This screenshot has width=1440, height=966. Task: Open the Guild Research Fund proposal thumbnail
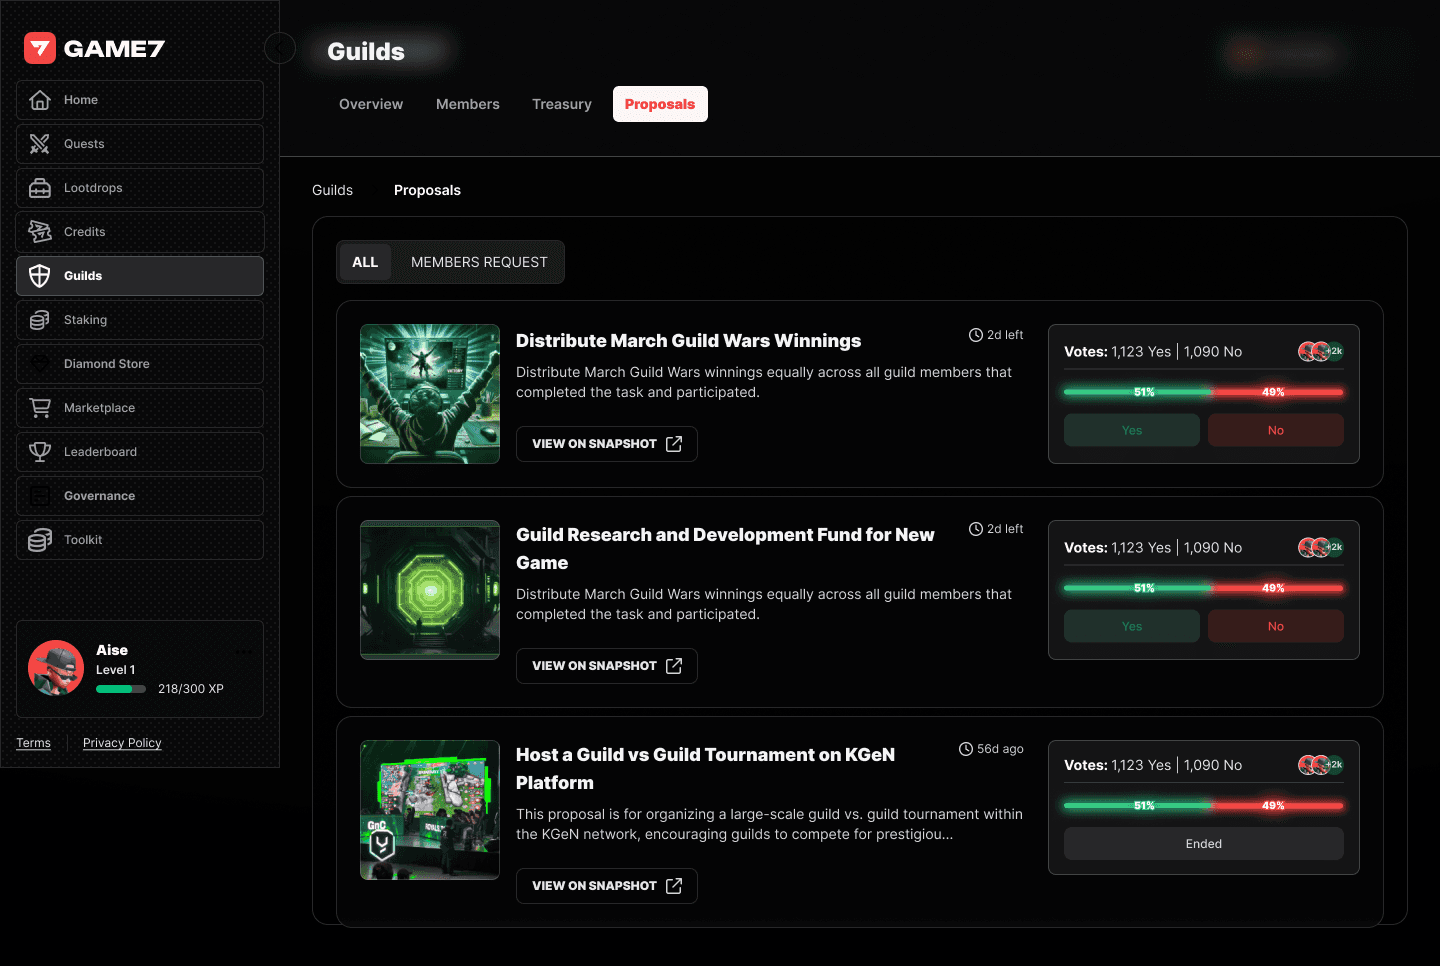430,590
